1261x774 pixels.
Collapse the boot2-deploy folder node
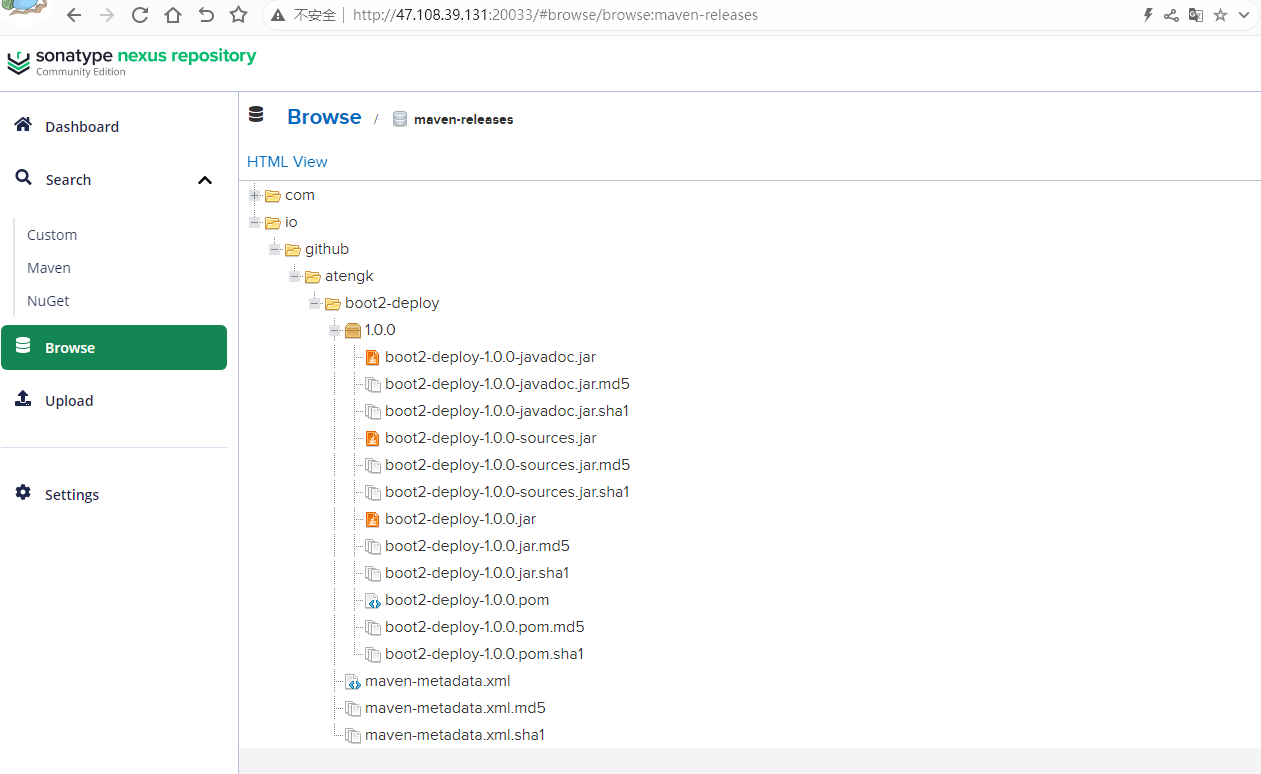tap(315, 303)
